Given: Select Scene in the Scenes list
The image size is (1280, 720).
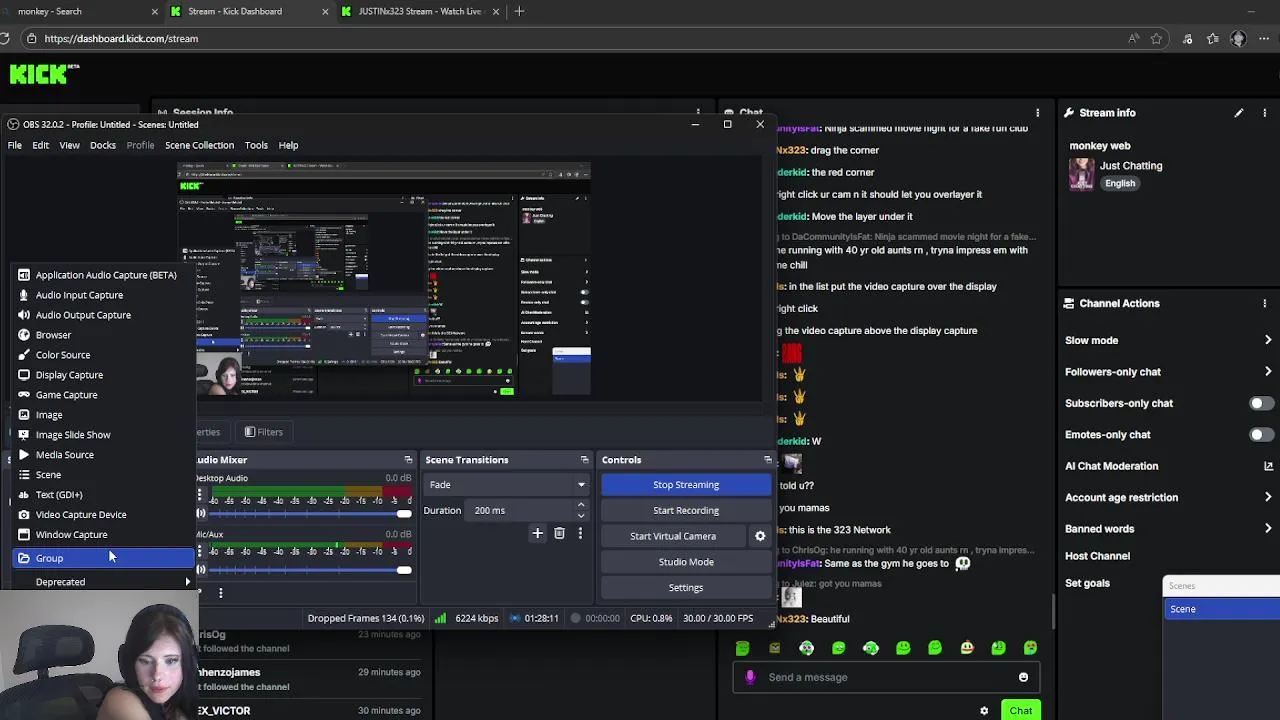Looking at the screenshot, I should click(1221, 609).
